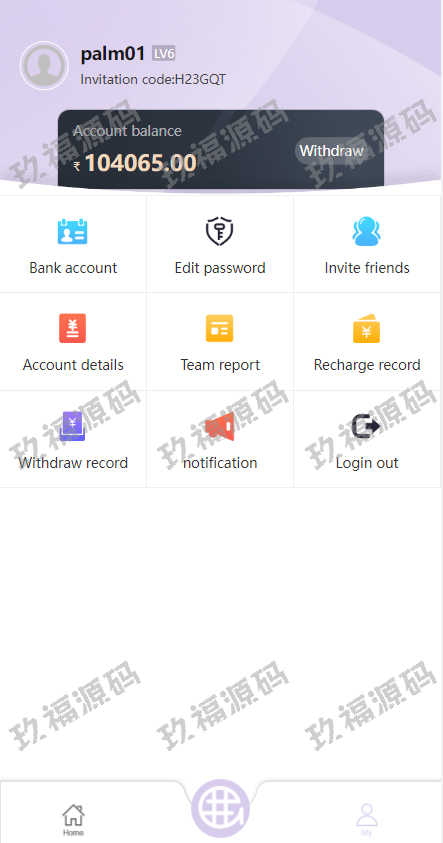443x843 pixels.
Task: Open the Recharge record wallet icon
Action: click(367, 328)
